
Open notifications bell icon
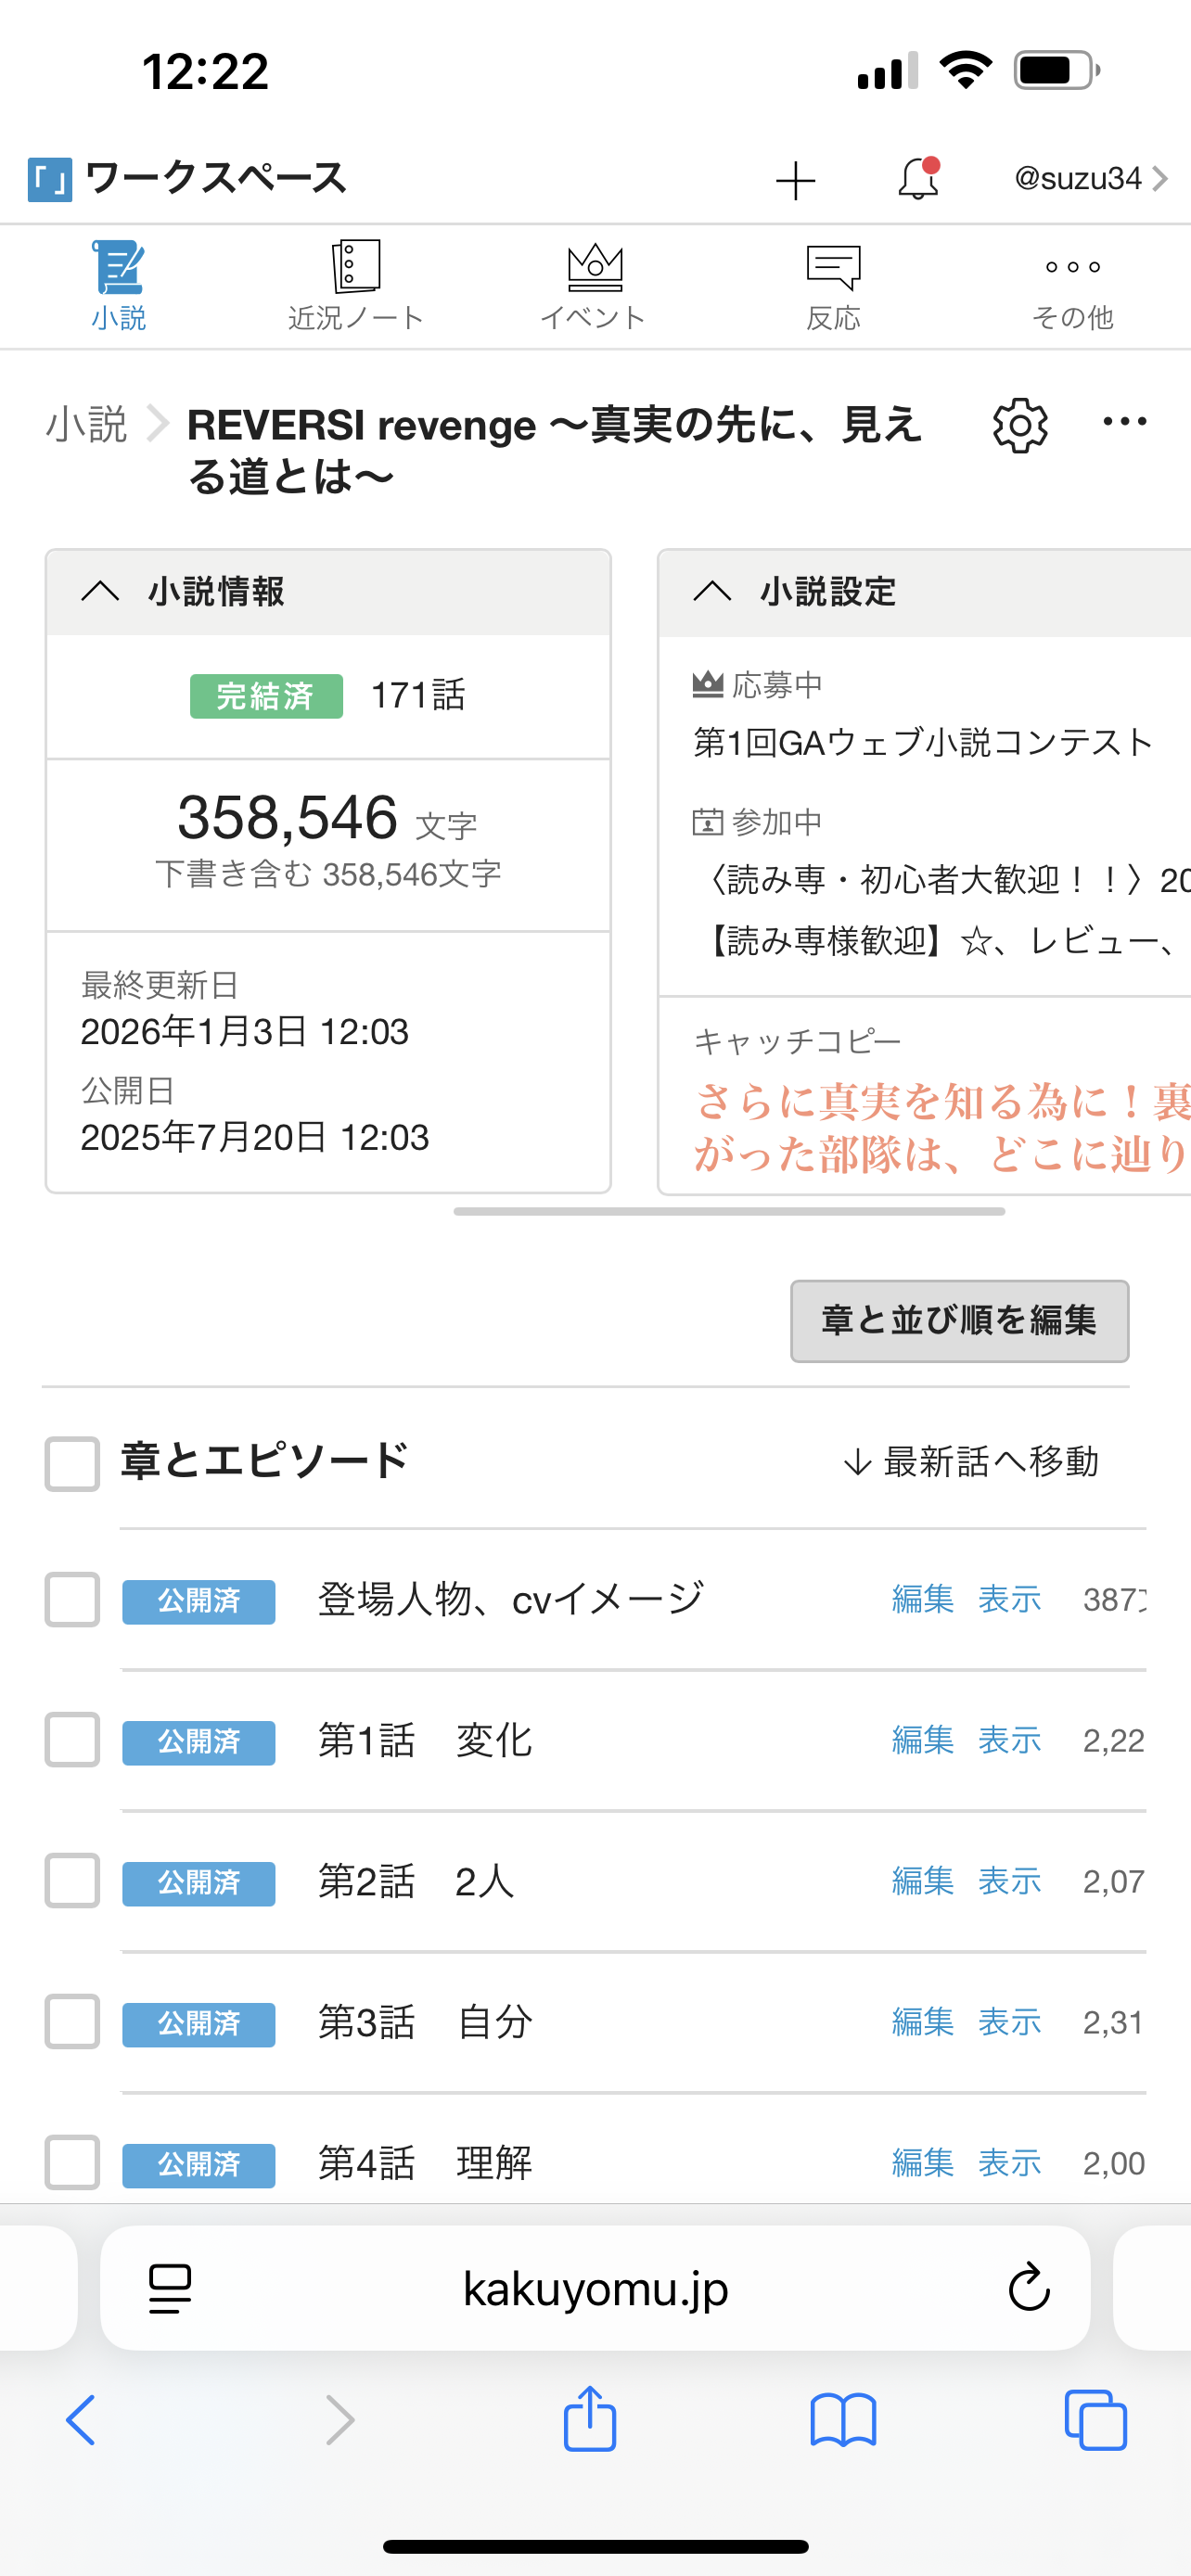(917, 180)
